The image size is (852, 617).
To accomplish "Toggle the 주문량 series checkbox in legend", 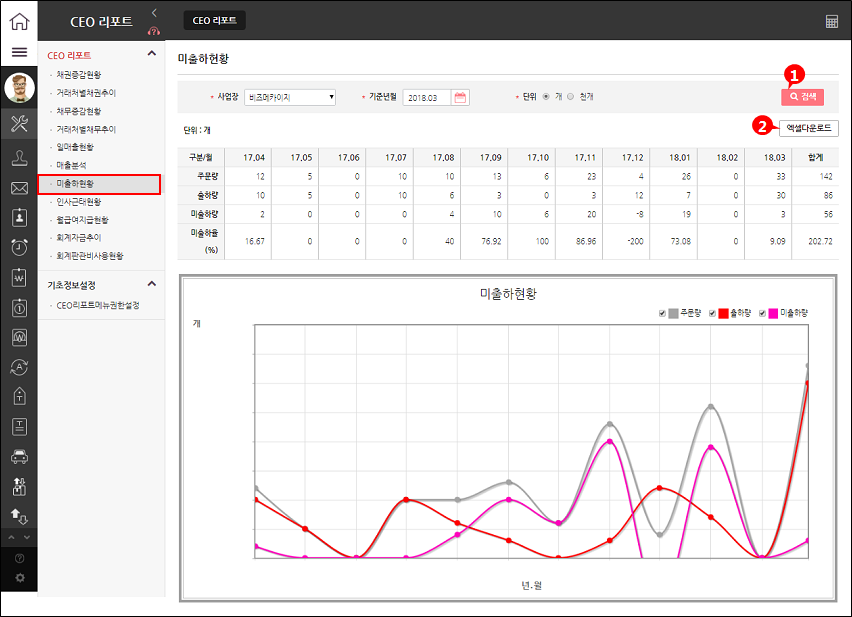I will [662, 313].
